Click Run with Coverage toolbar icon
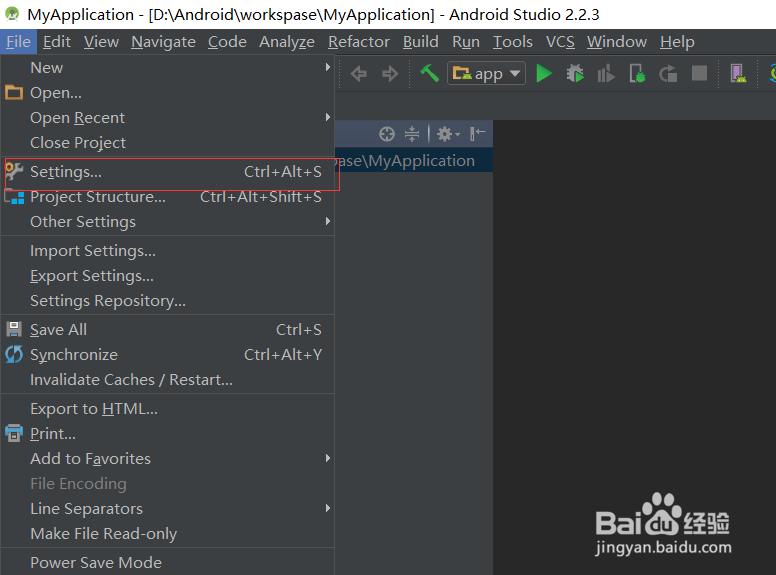Image resolution: width=776 pixels, height=575 pixels. 606,74
